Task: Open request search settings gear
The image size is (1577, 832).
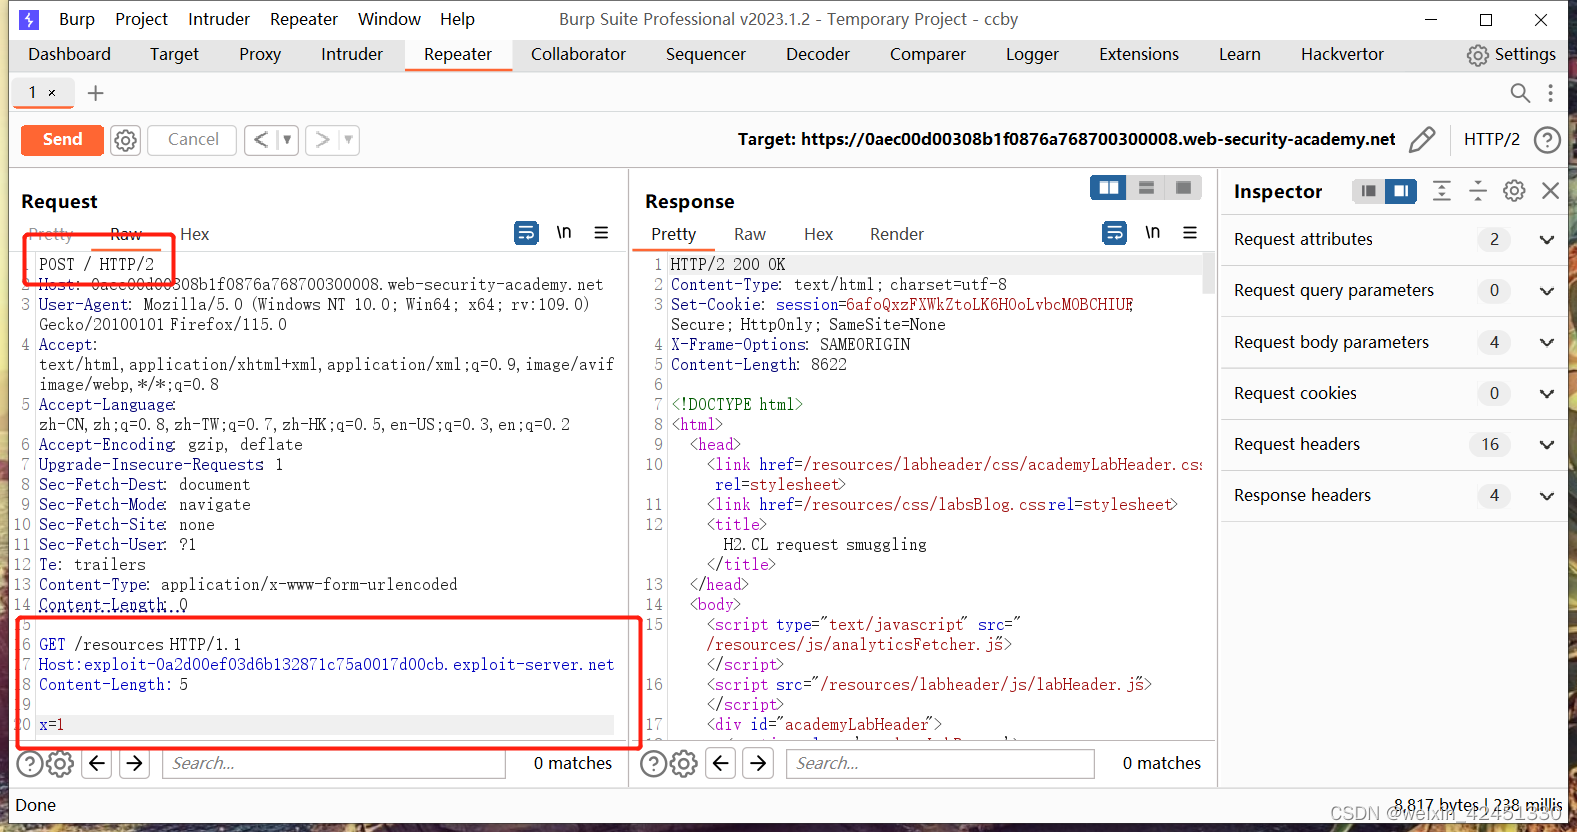Action: click(x=60, y=764)
